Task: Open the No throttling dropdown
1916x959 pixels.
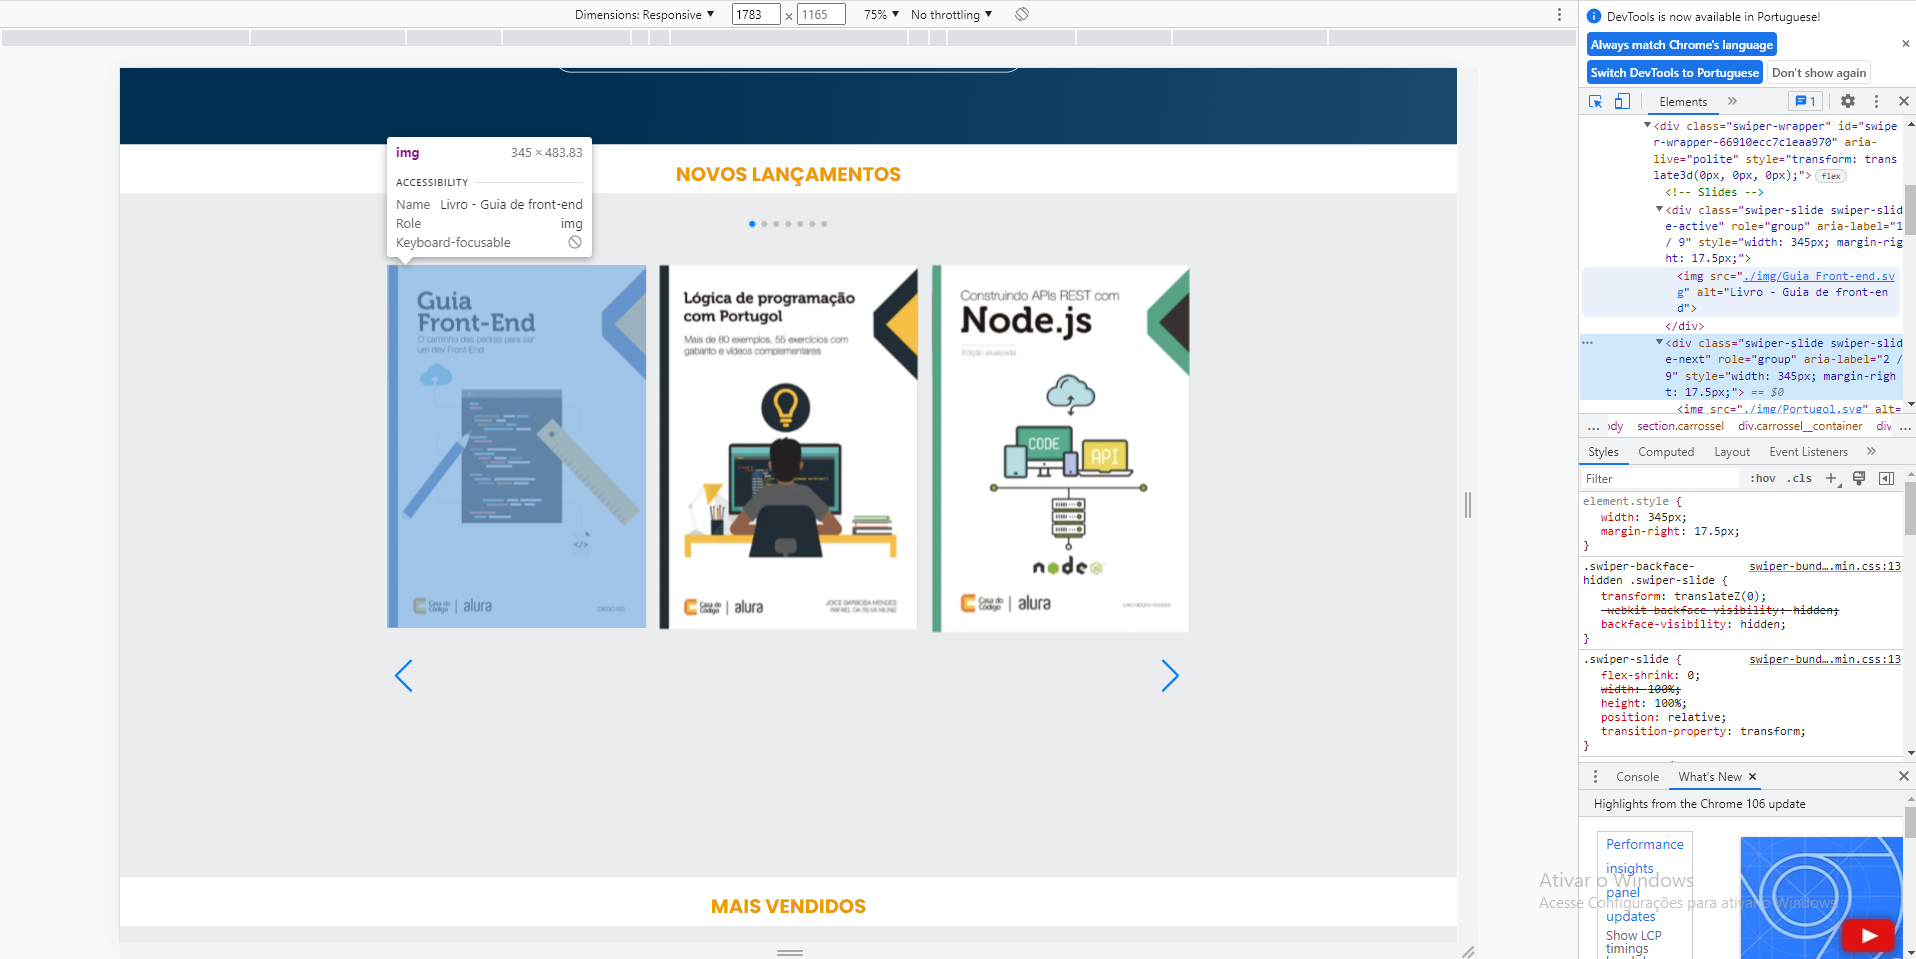Action: click(951, 14)
